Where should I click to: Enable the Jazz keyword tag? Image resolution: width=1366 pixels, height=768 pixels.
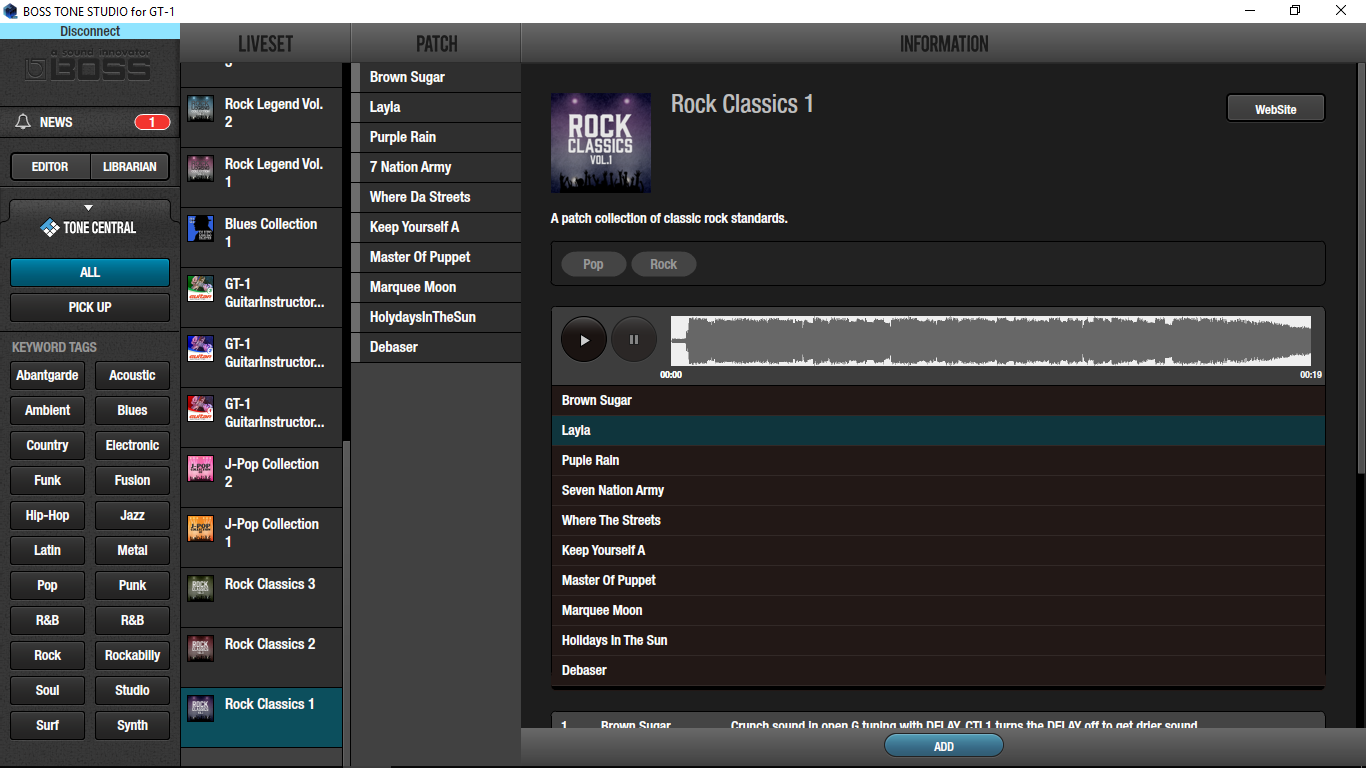tap(132, 516)
